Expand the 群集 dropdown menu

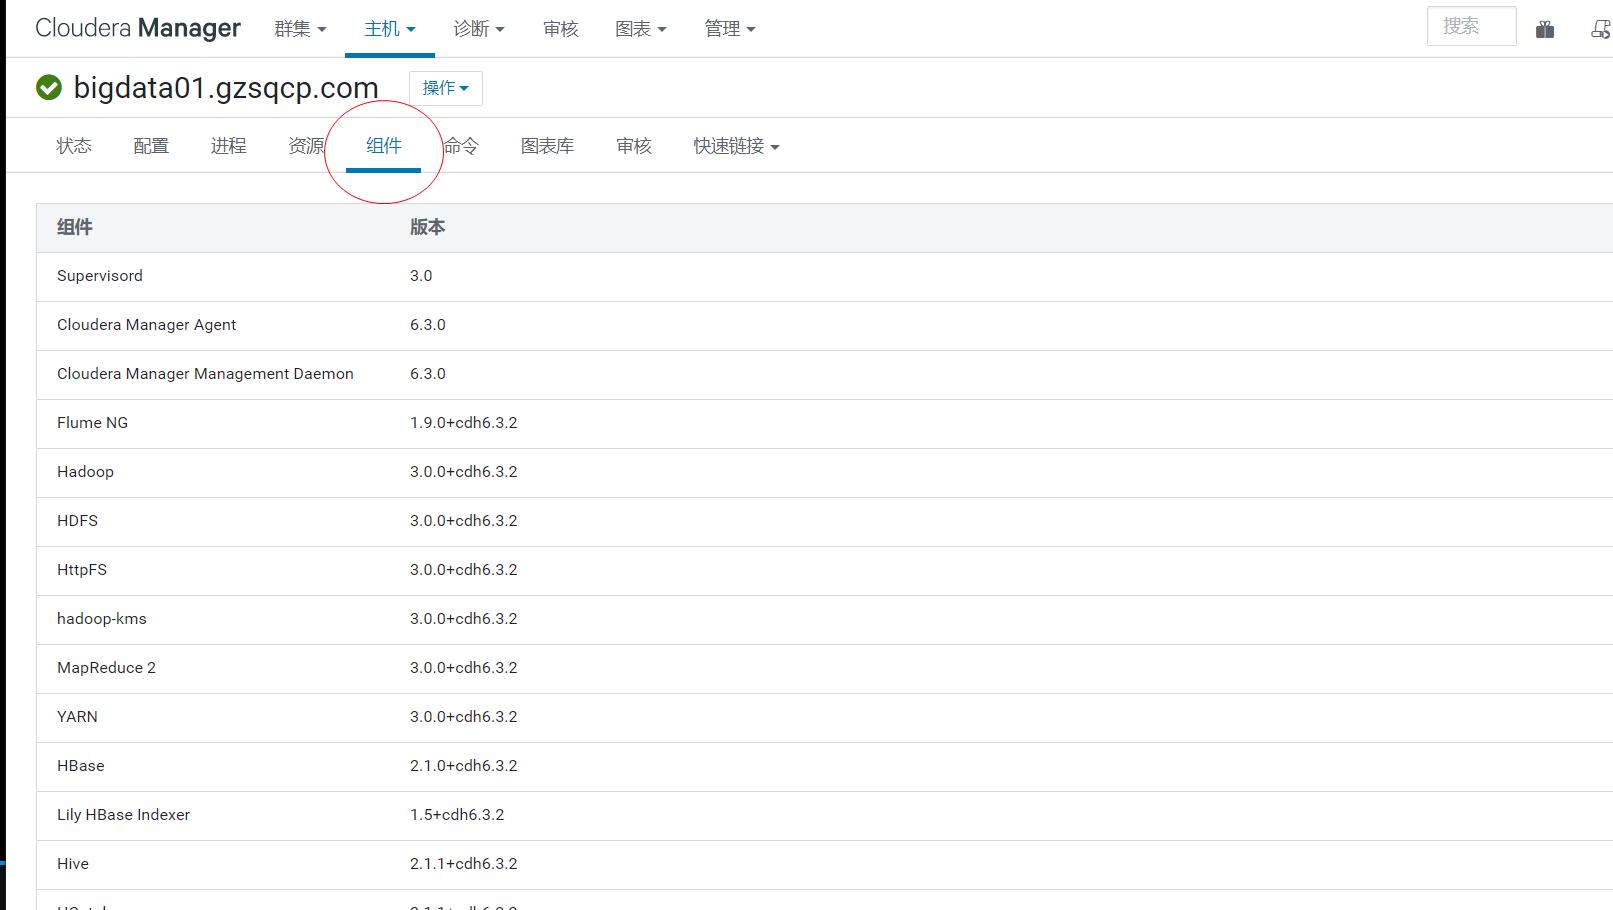click(x=300, y=29)
